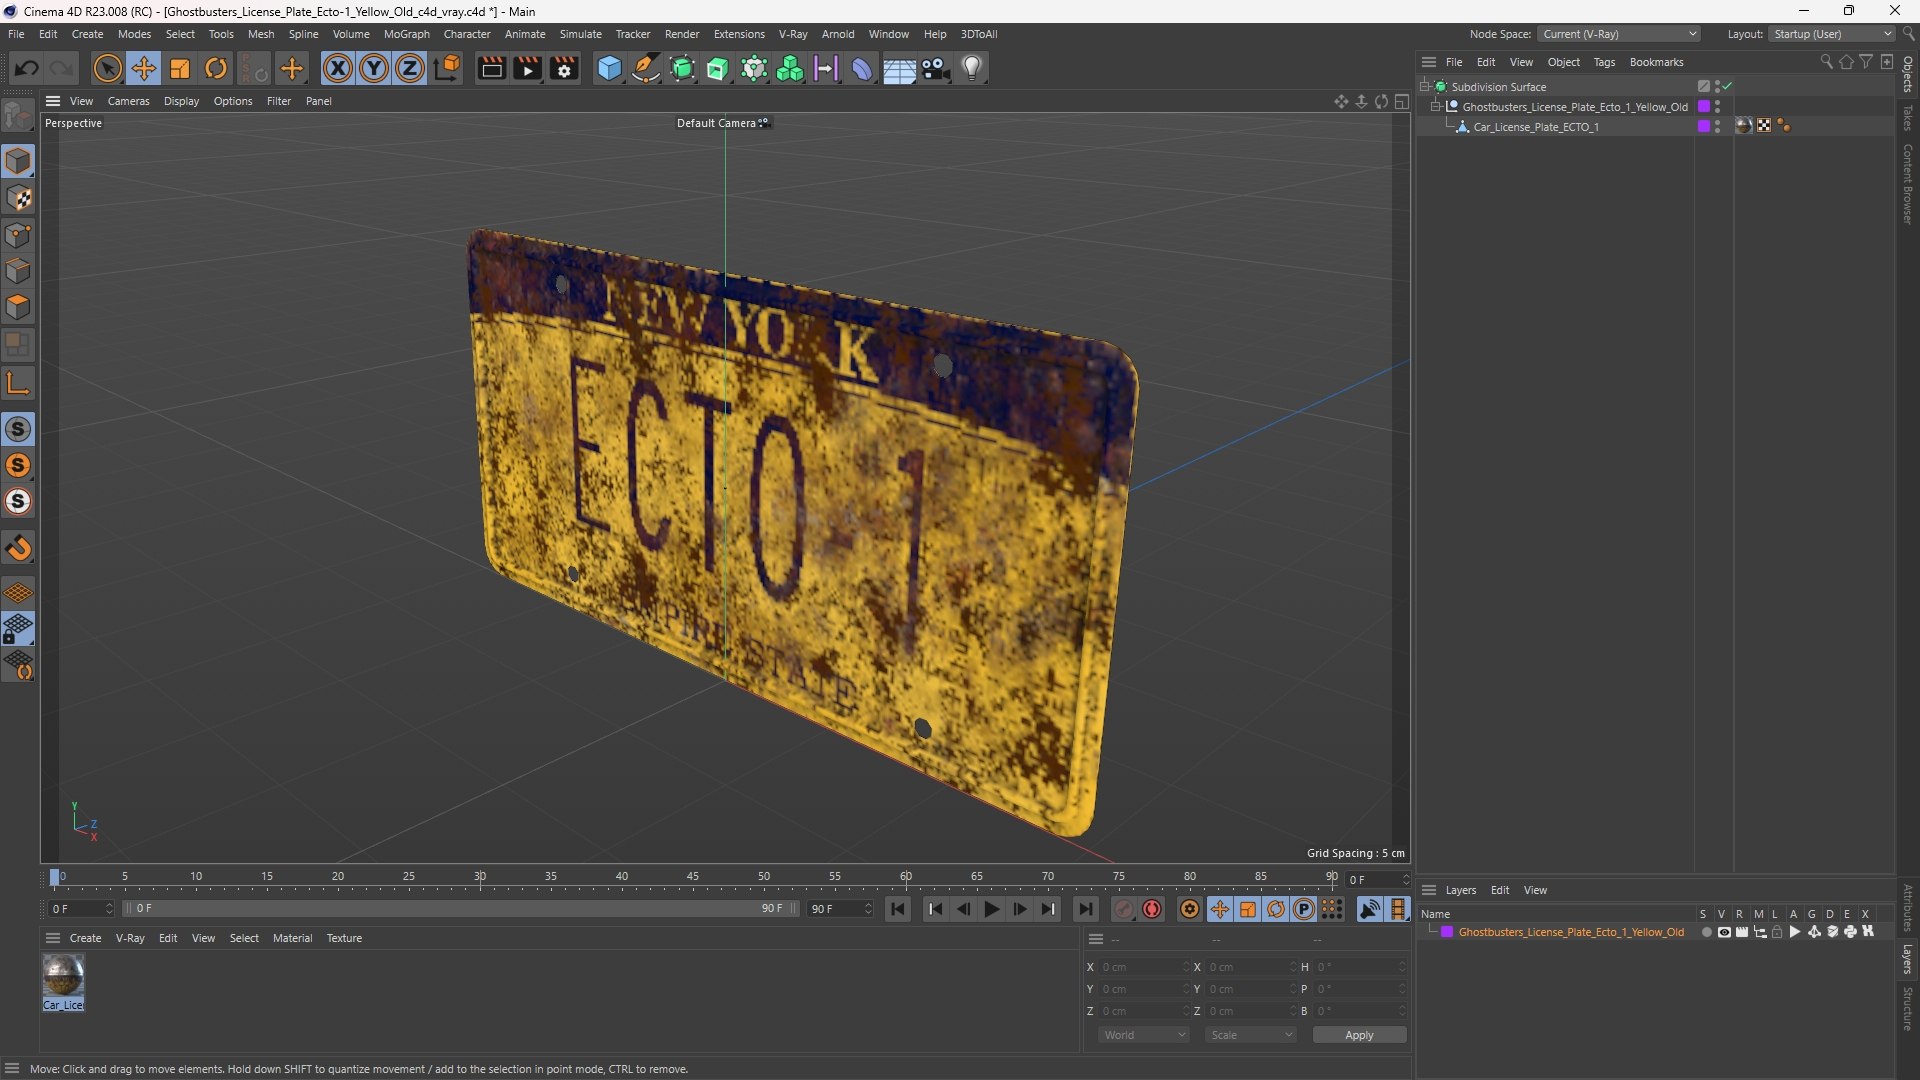Add a Cube primitive object
The image size is (1920, 1080).
point(609,68)
